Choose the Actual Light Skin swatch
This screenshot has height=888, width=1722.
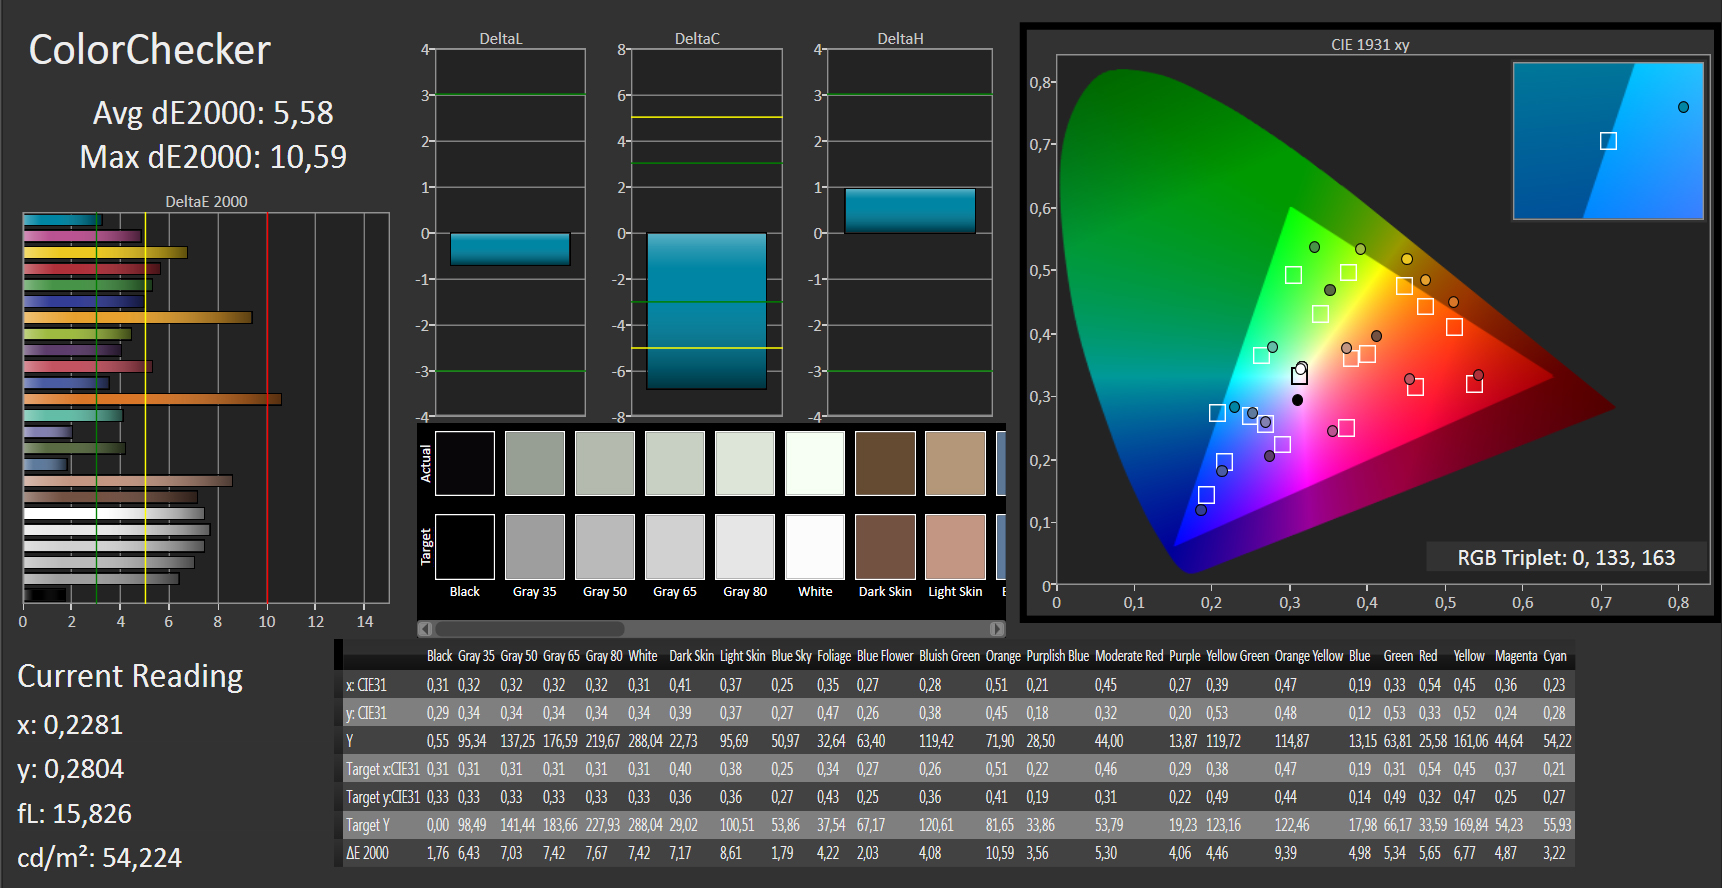pos(955,463)
